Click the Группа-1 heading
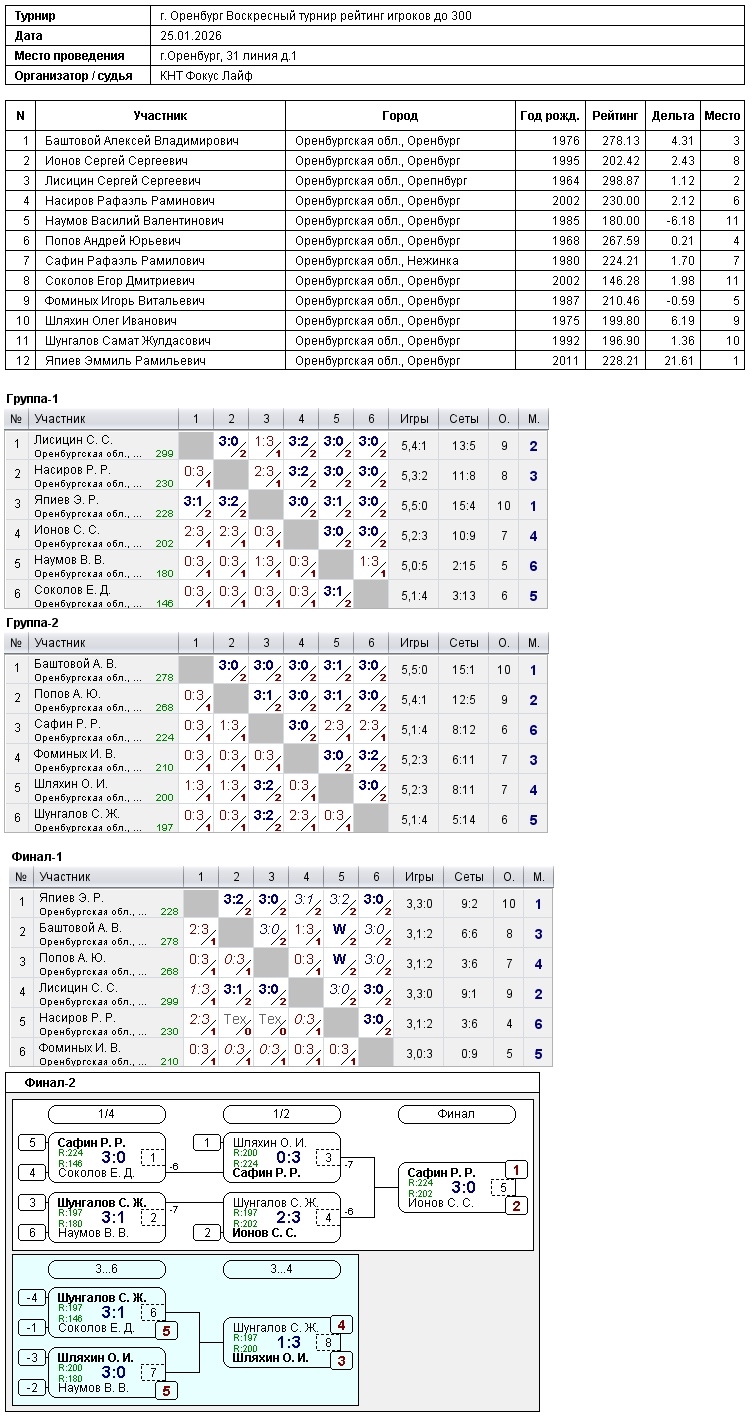750x1417 pixels. pyautogui.click(x=32, y=398)
